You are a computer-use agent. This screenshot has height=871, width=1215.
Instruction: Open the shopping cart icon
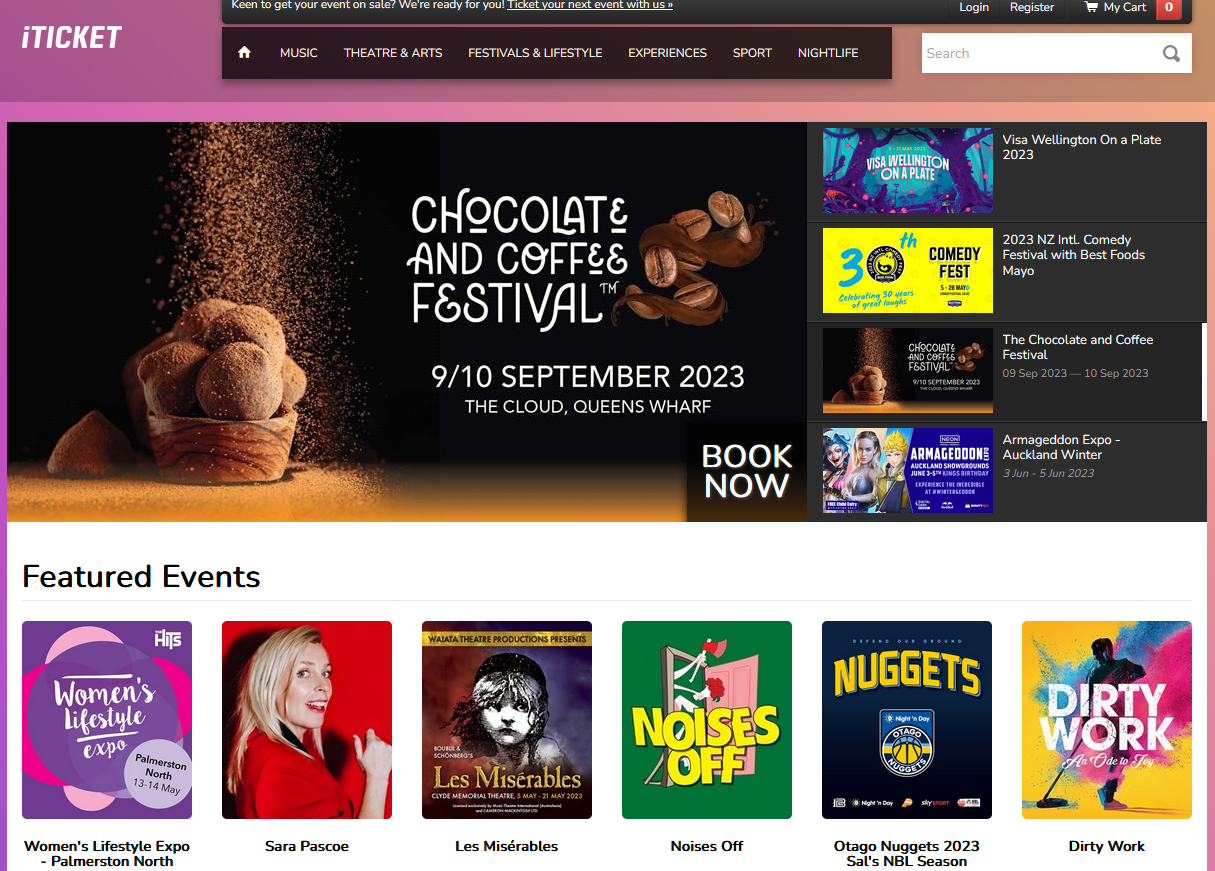tap(1090, 7)
